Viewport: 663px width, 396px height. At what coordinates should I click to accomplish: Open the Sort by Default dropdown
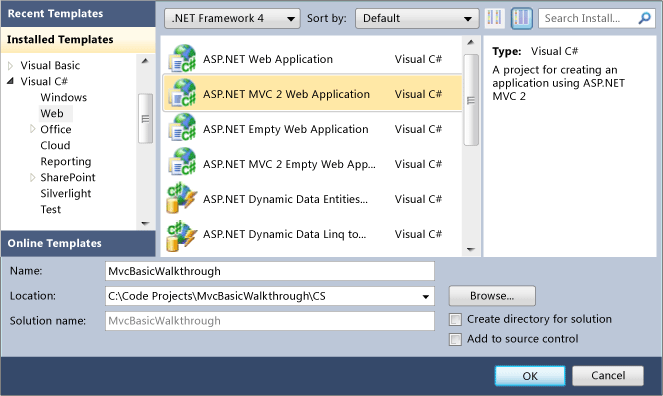point(417,19)
